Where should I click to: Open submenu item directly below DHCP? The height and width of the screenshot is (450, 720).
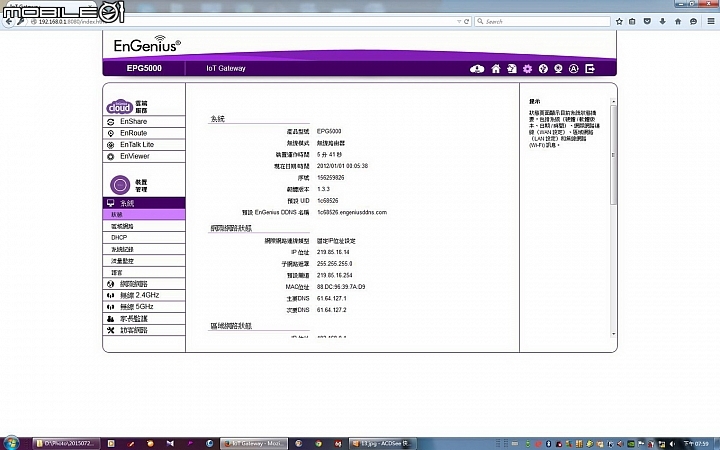click(144, 249)
